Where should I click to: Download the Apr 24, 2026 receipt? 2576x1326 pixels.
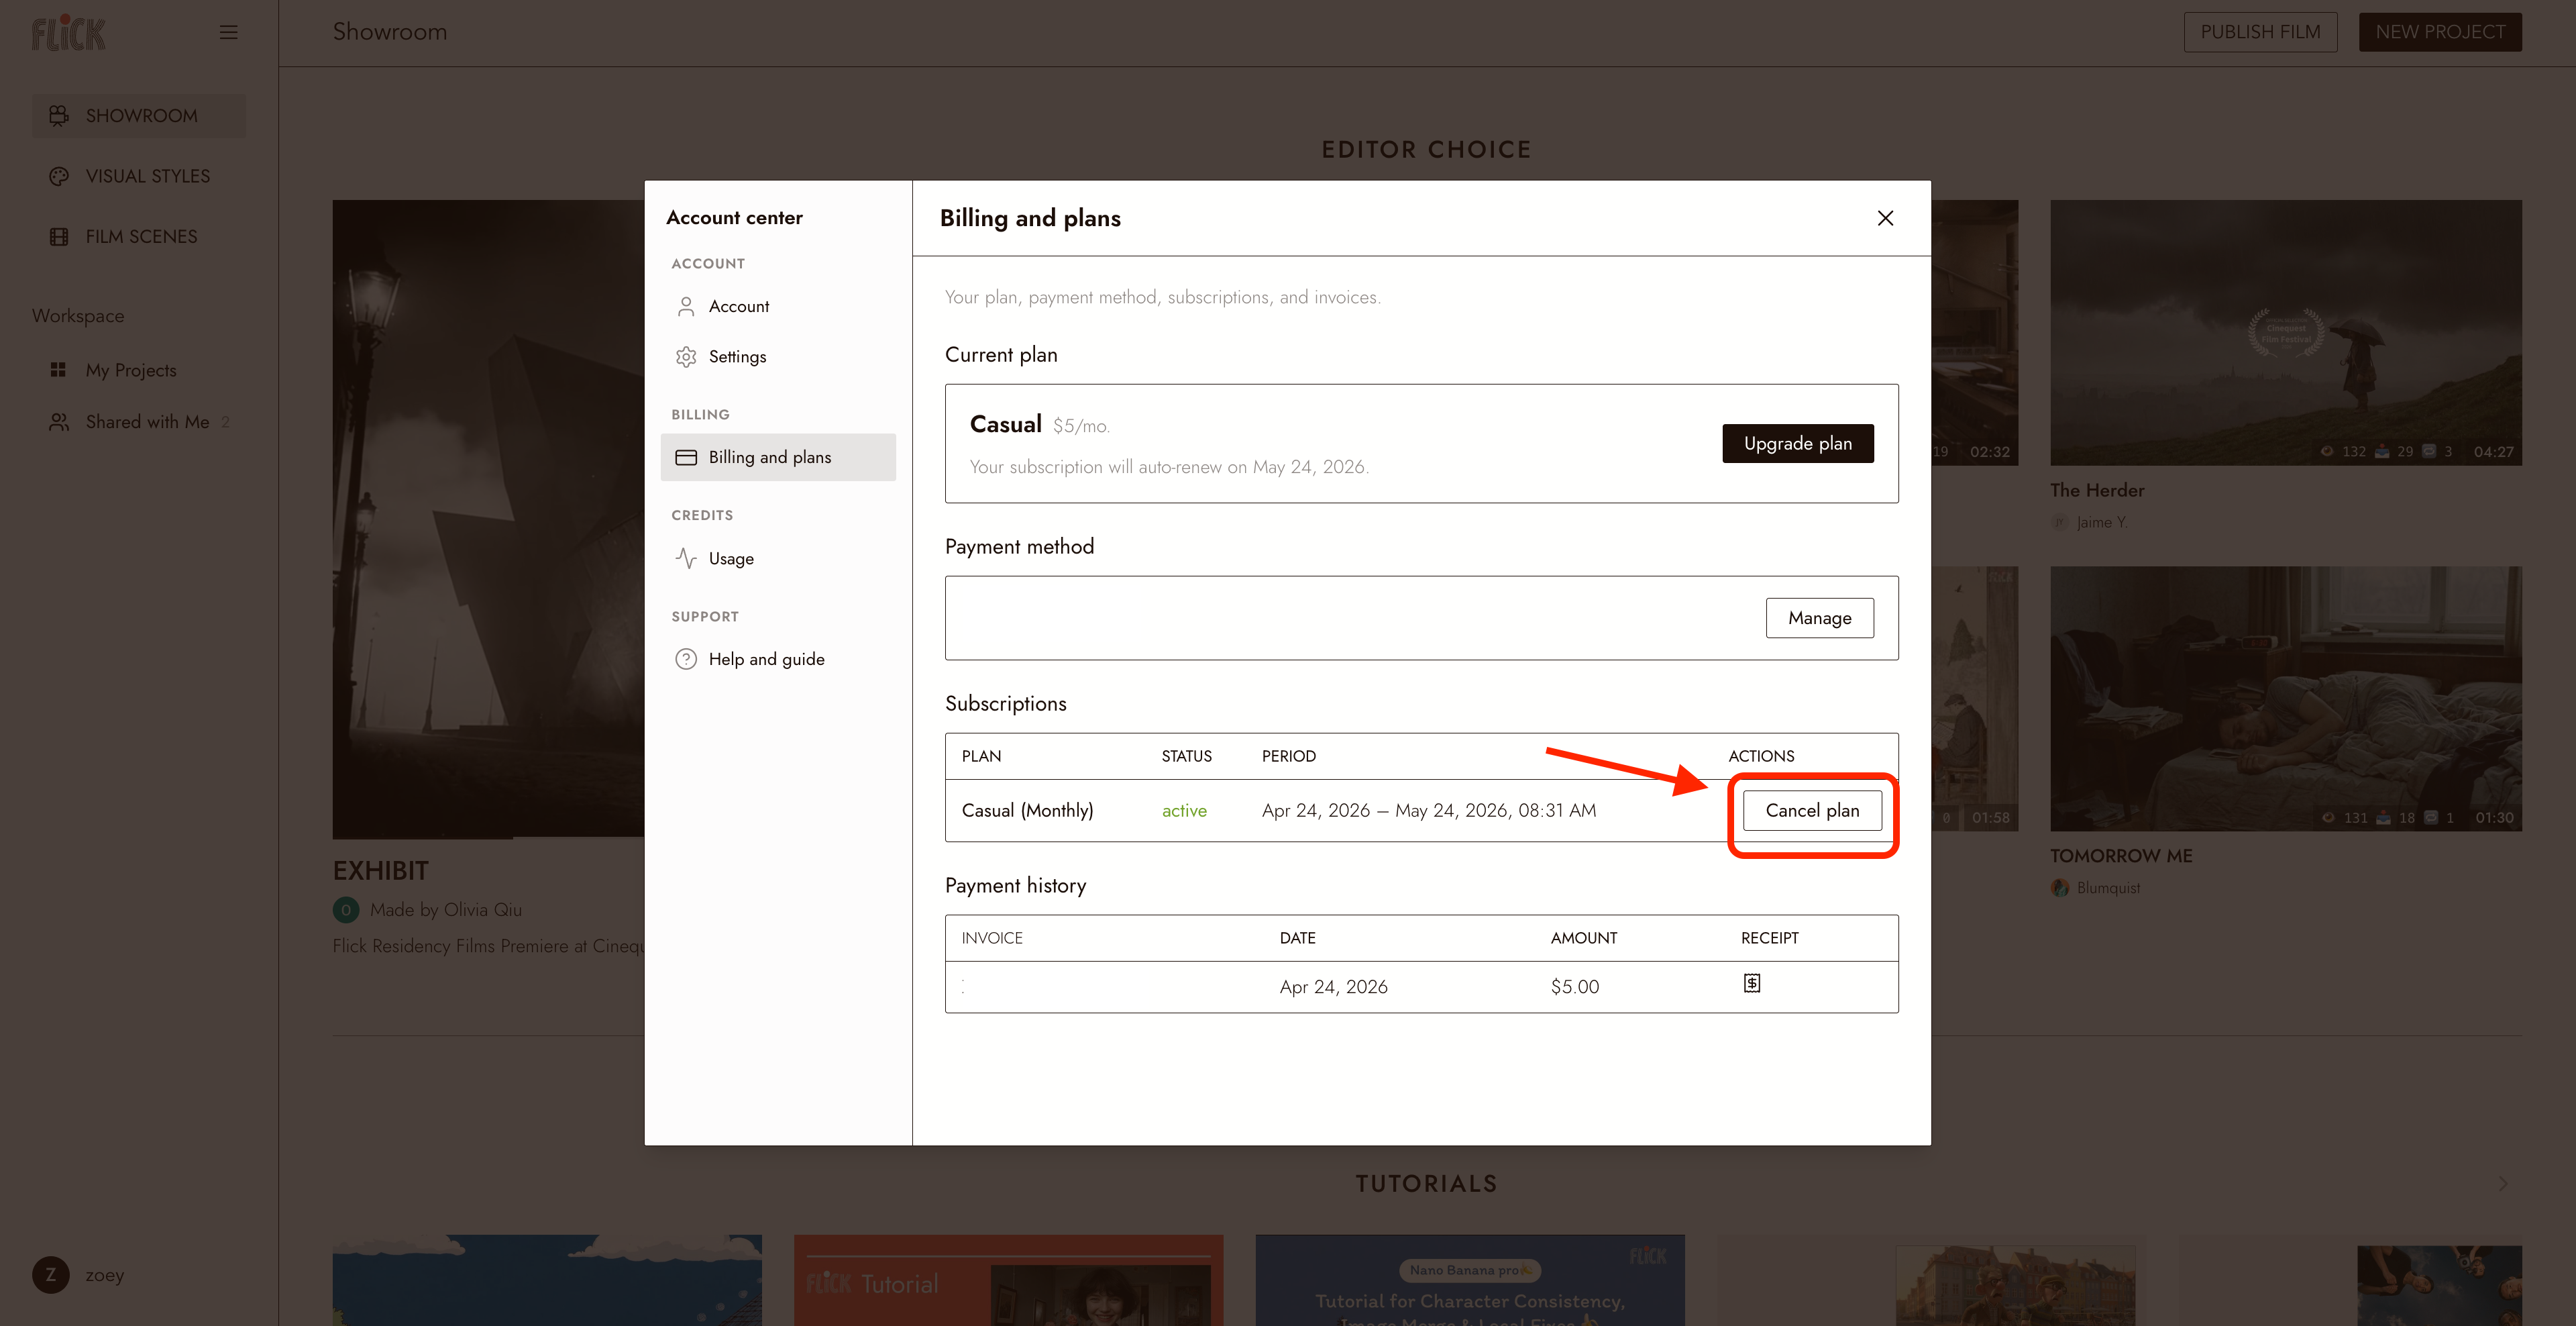1752,984
